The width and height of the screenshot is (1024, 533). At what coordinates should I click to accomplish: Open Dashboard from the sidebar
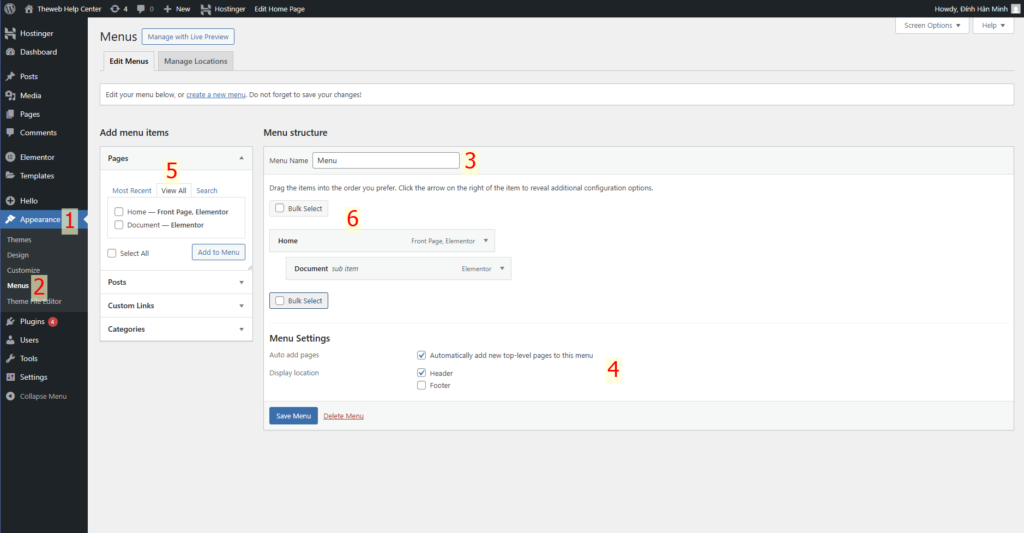(38, 52)
